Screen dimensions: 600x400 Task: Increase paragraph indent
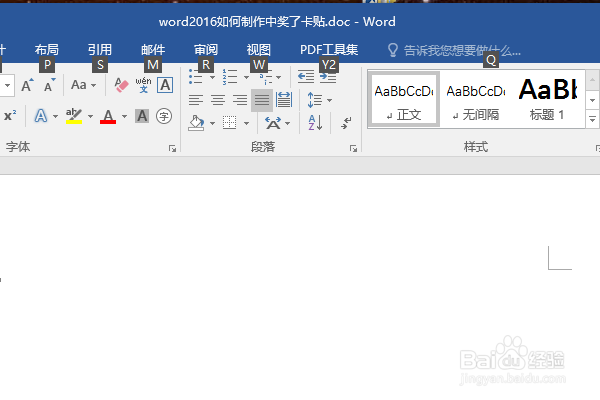pos(328,77)
